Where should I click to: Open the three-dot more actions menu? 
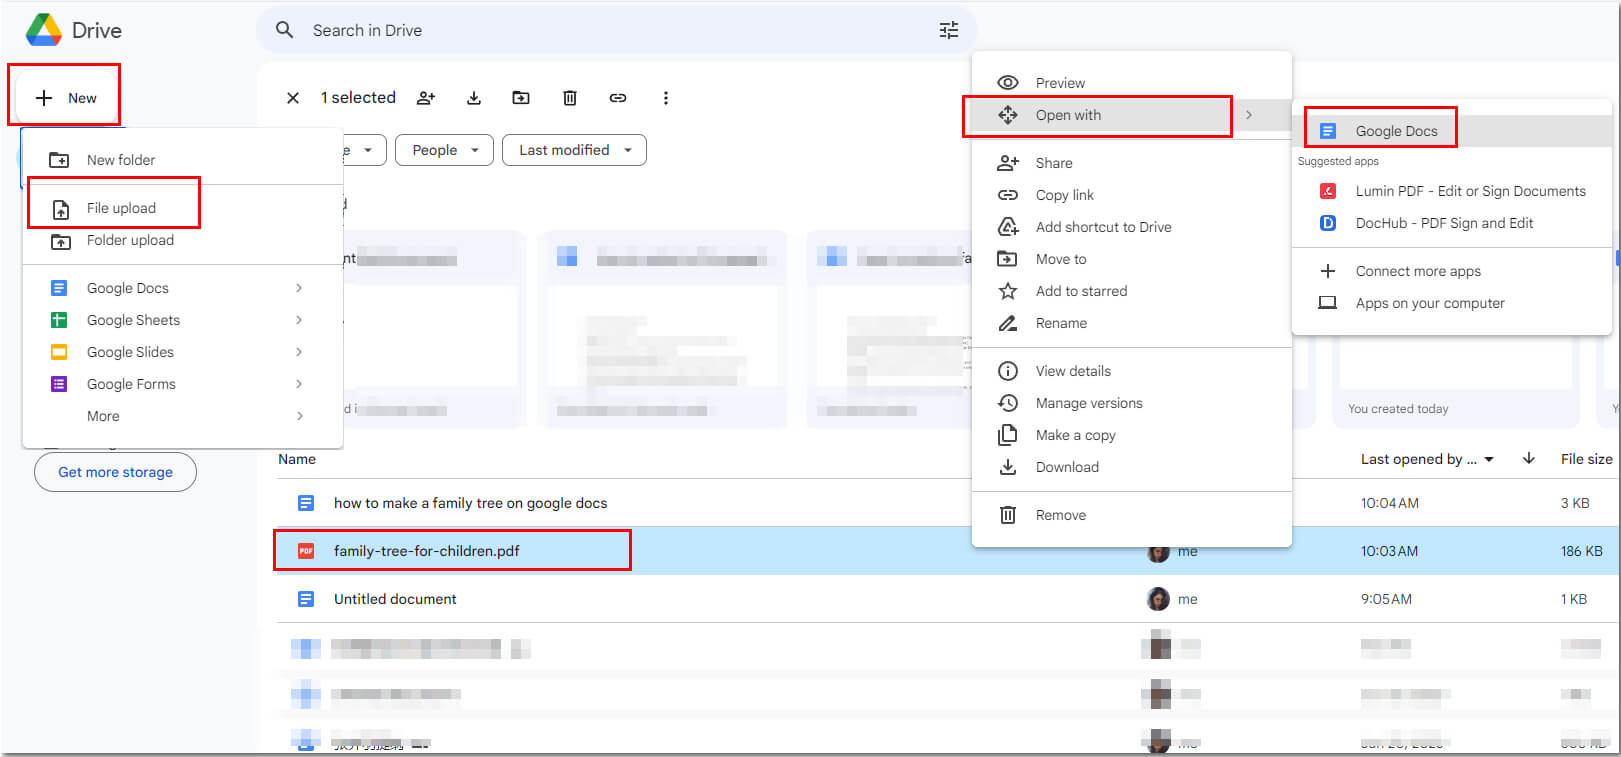666,98
